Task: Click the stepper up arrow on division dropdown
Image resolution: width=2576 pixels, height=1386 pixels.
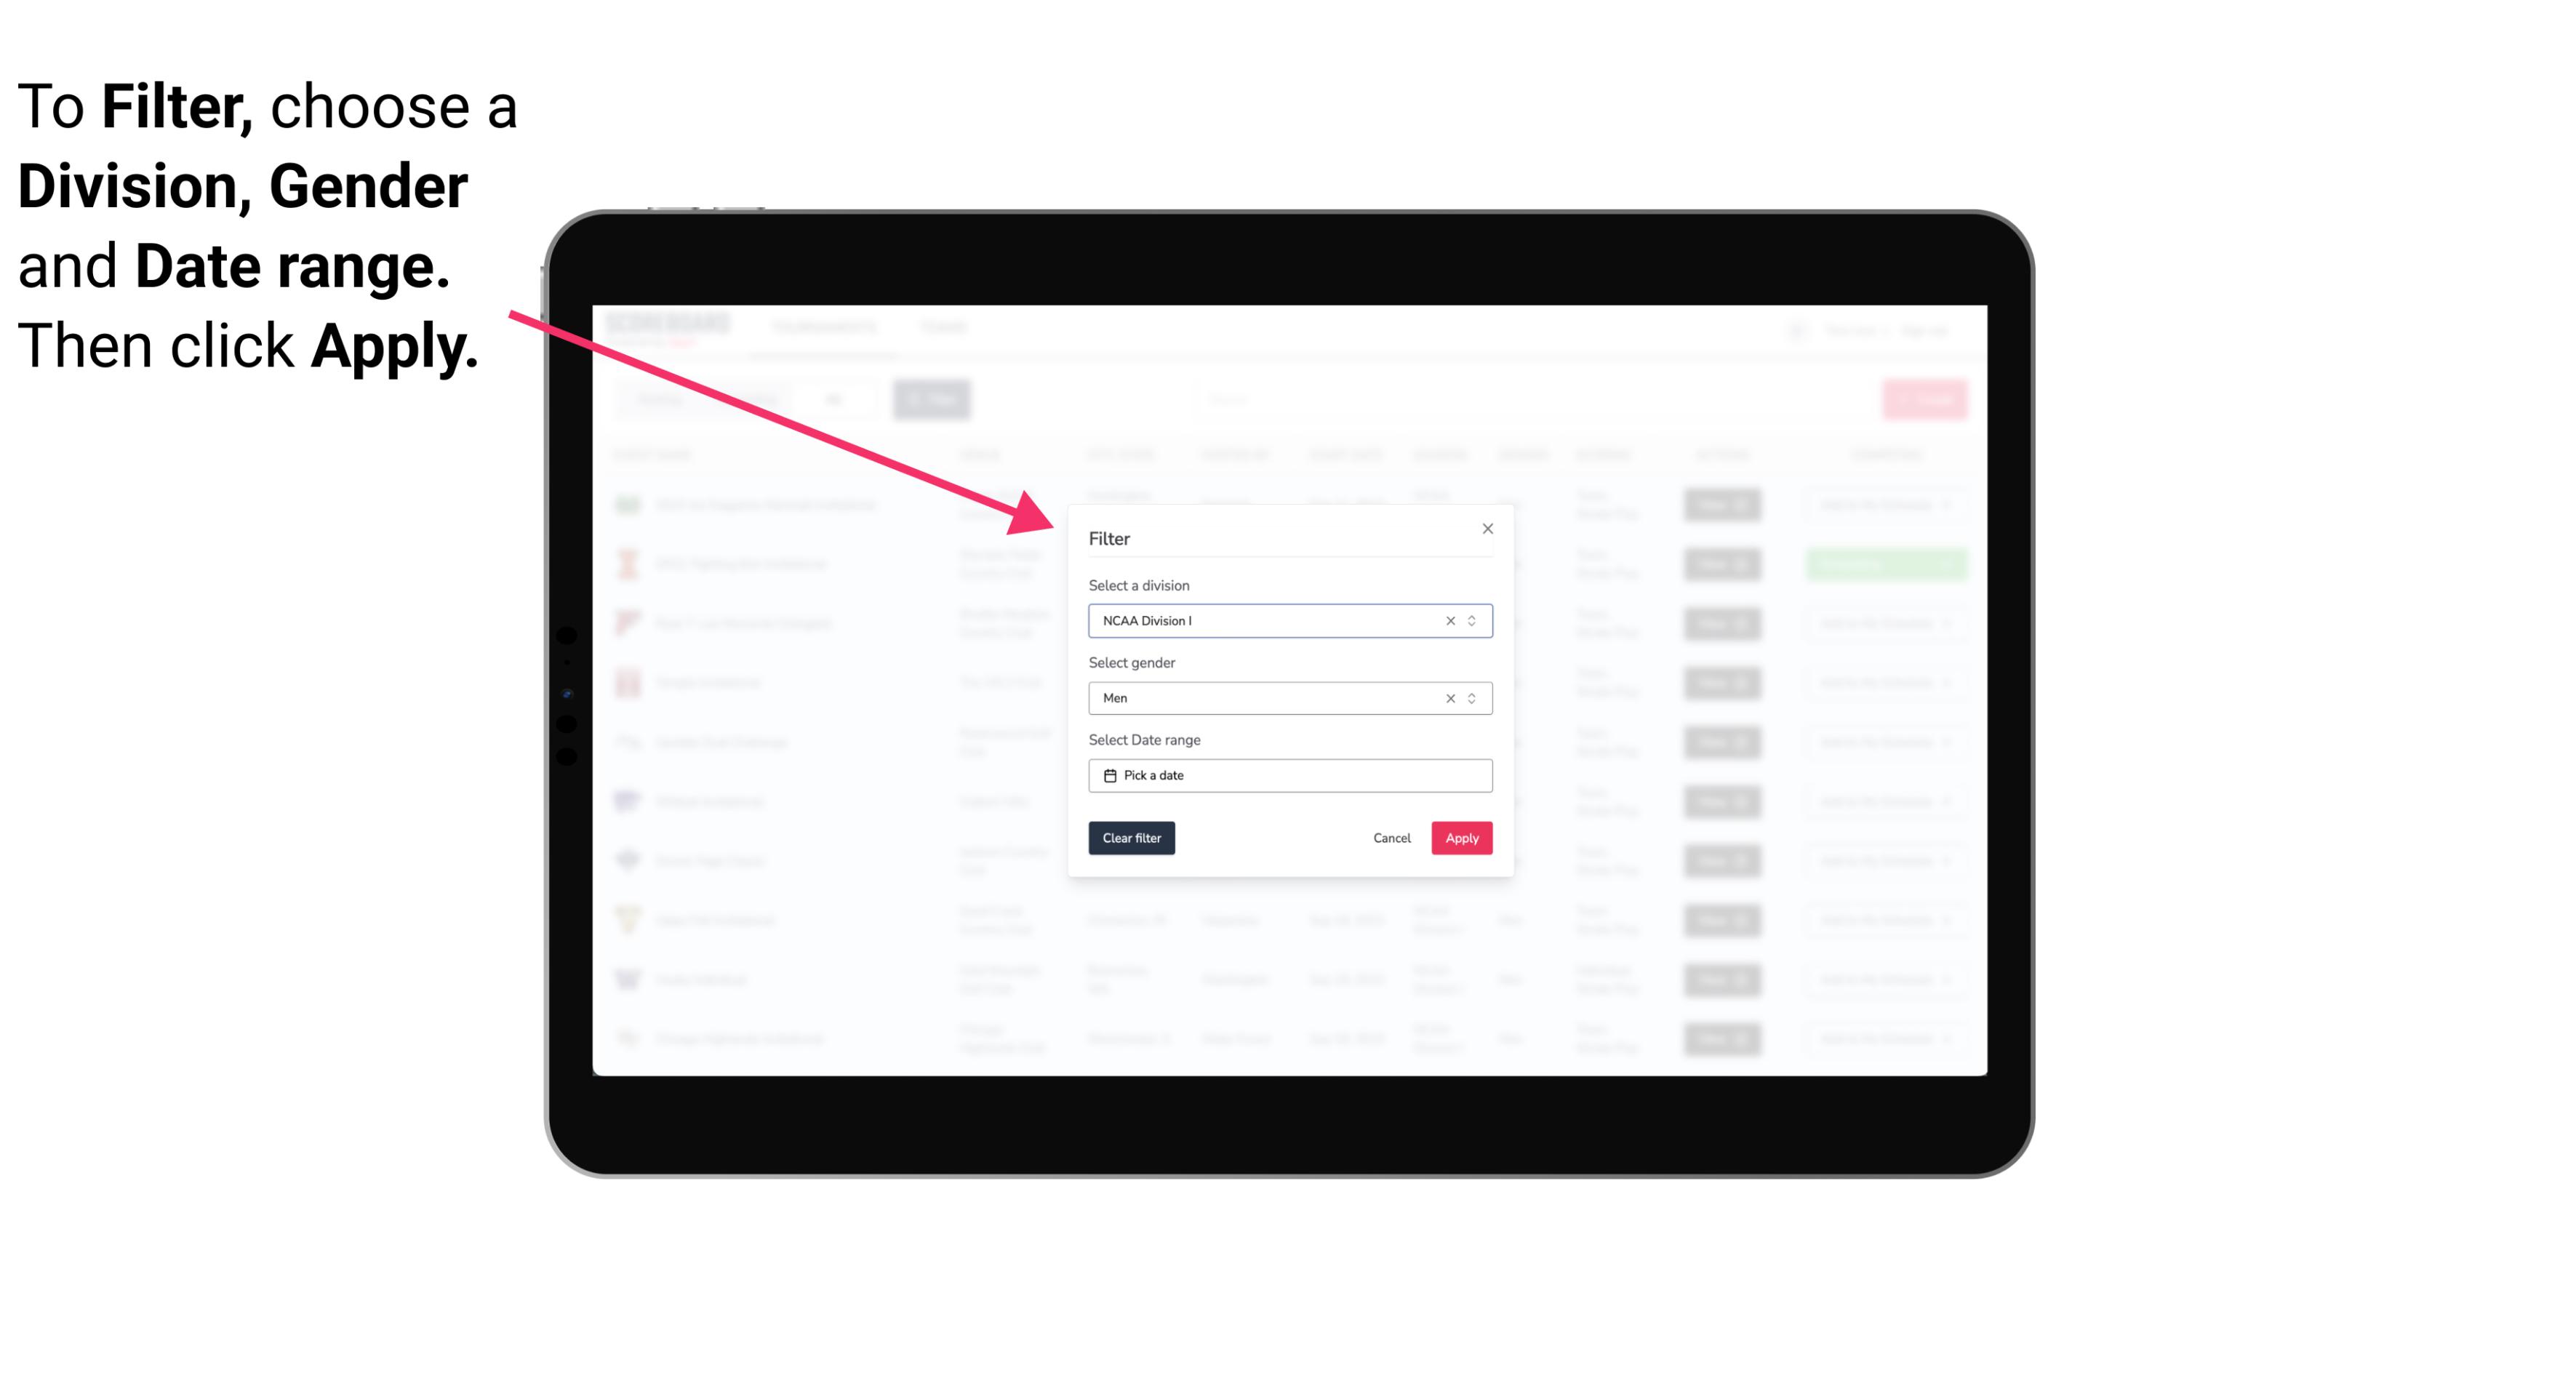Action: point(1473,616)
